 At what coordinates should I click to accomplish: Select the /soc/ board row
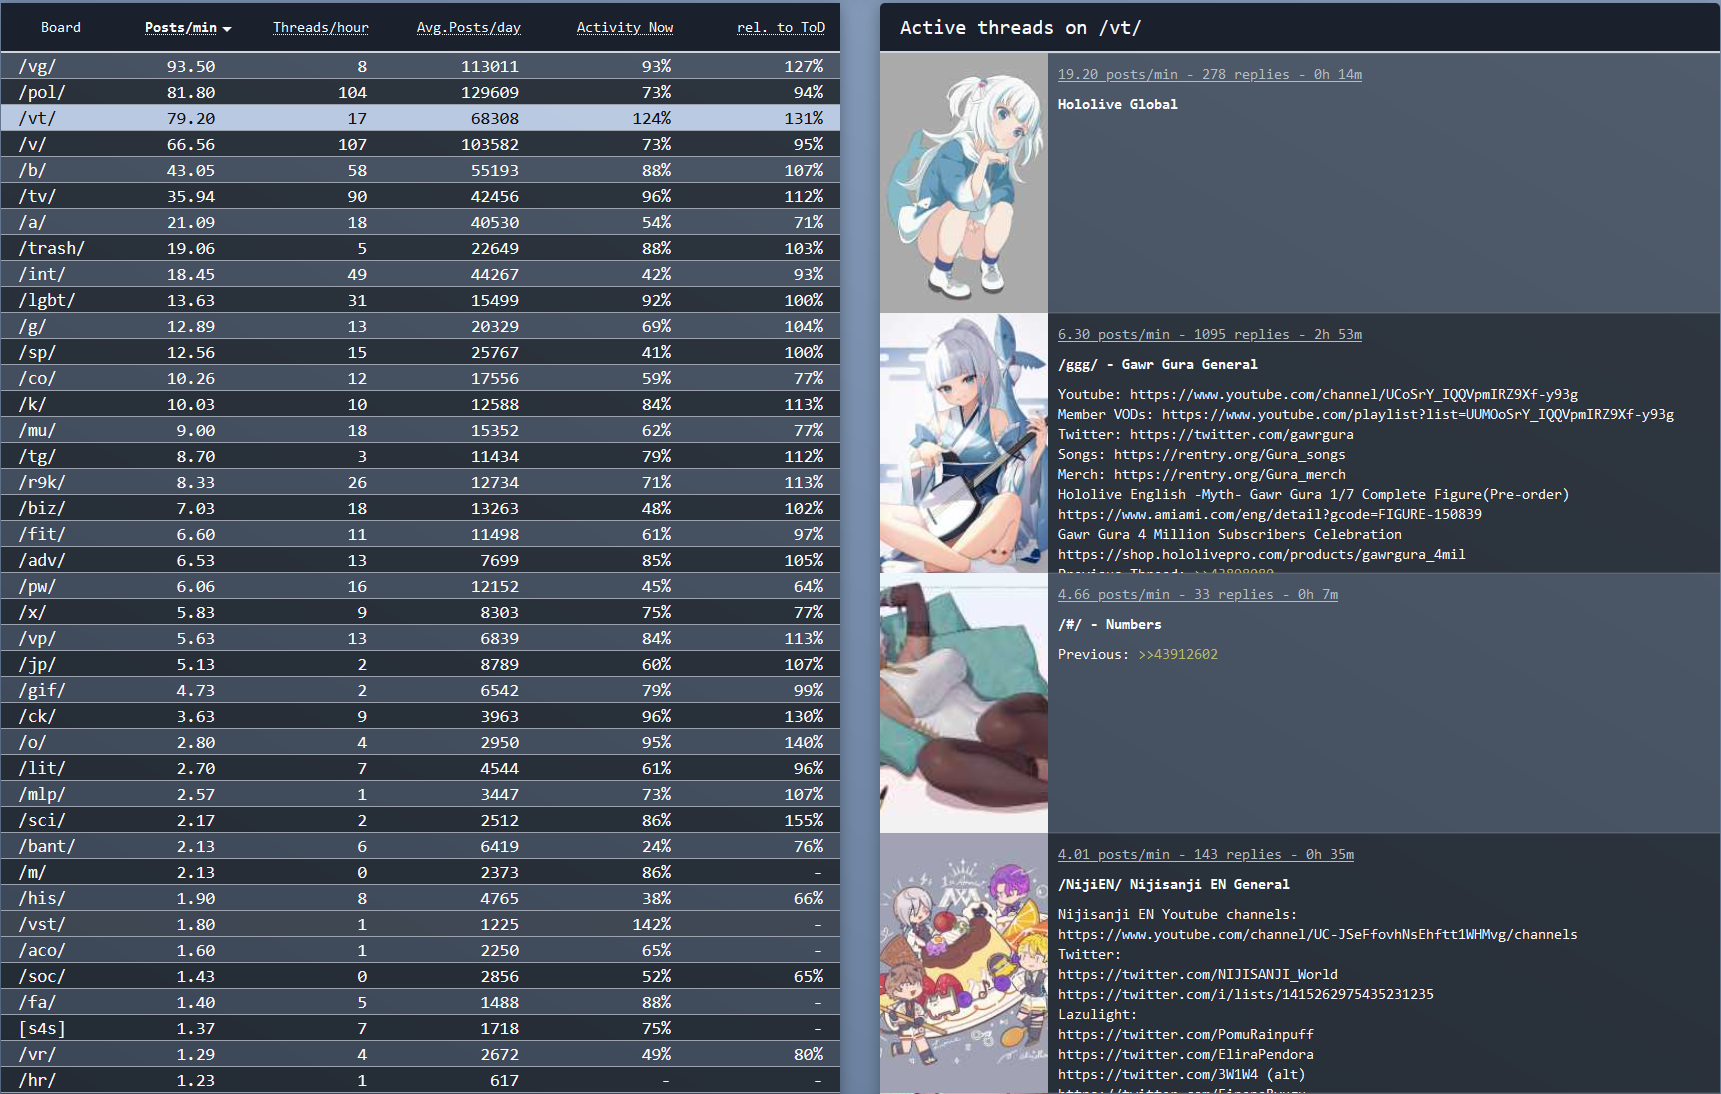pos(420,976)
